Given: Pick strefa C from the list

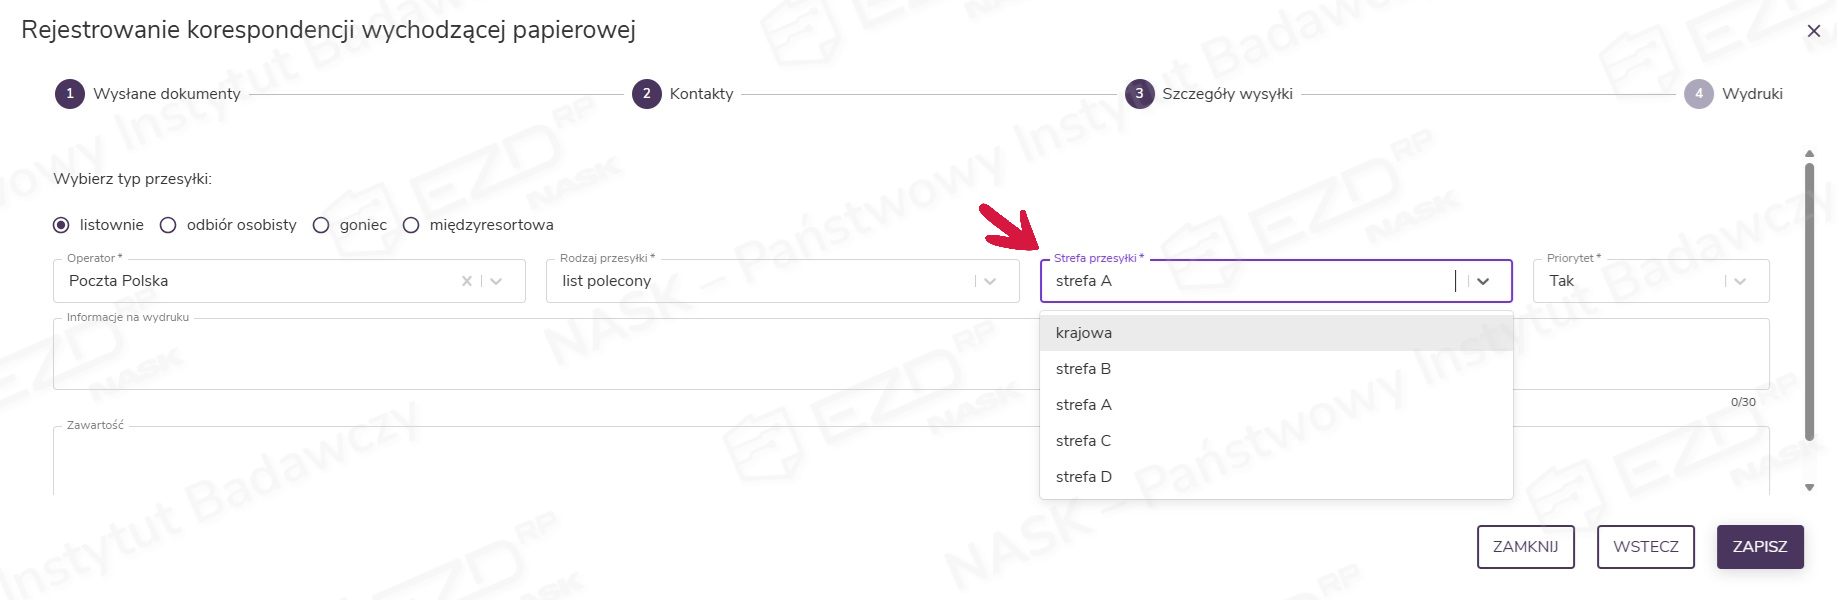Looking at the screenshot, I should click(x=1083, y=441).
